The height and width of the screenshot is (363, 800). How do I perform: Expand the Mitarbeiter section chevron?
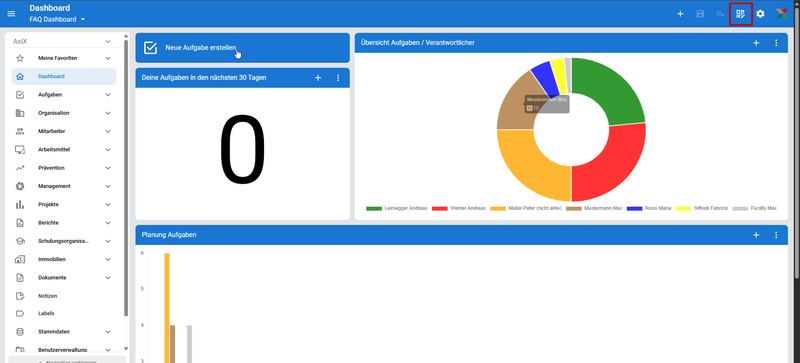[x=108, y=131]
